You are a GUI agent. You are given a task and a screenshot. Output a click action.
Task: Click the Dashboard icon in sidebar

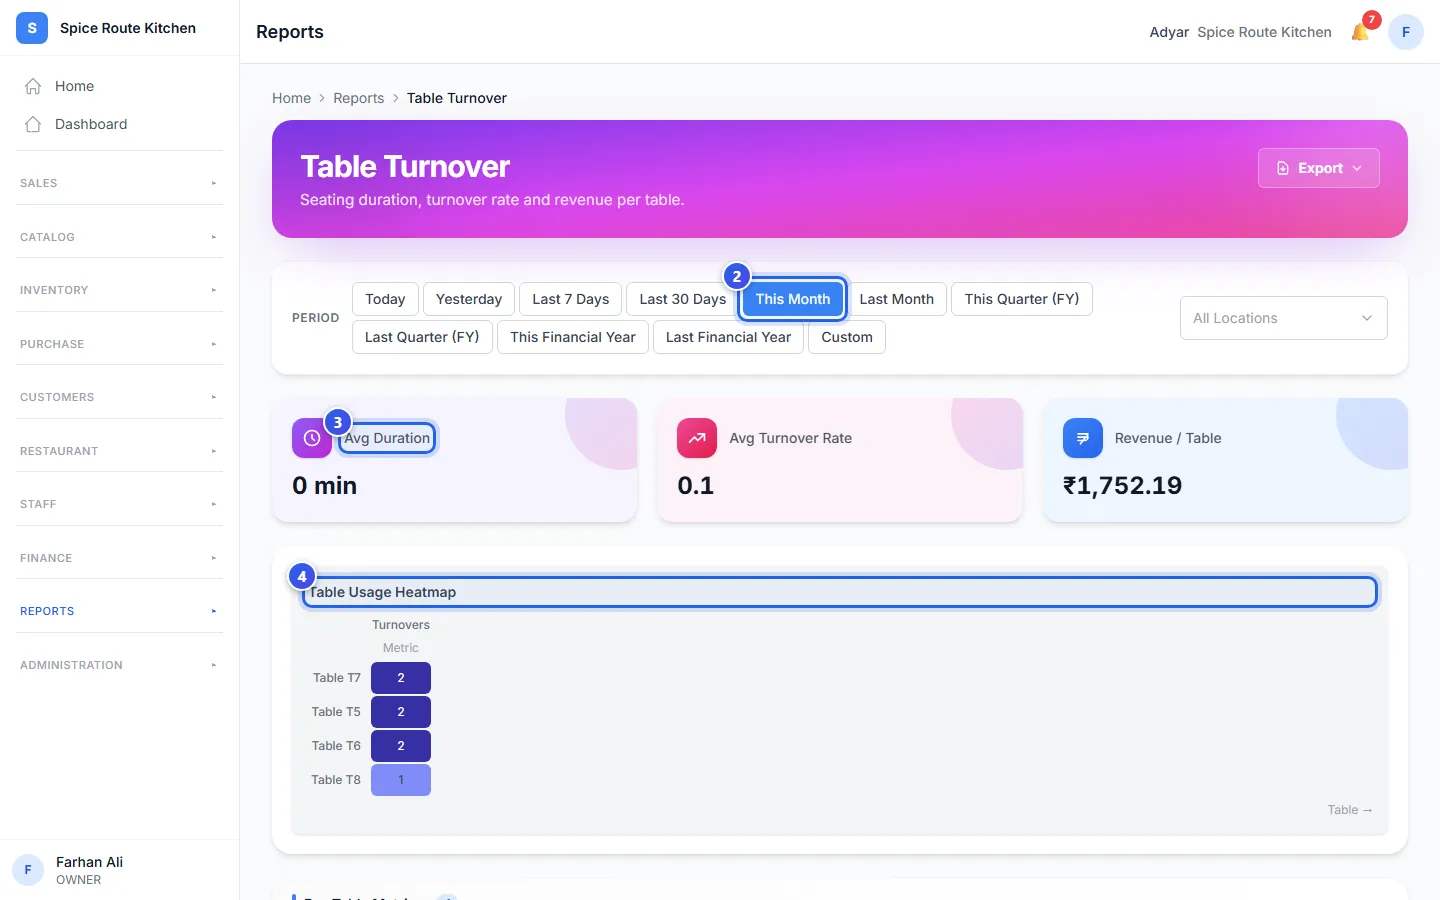coord(33,124)
